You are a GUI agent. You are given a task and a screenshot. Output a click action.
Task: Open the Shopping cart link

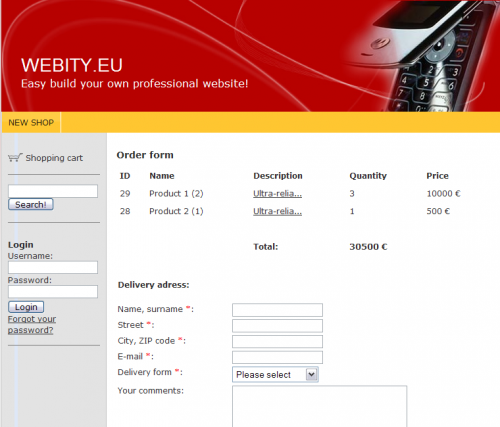coord(54,158)
